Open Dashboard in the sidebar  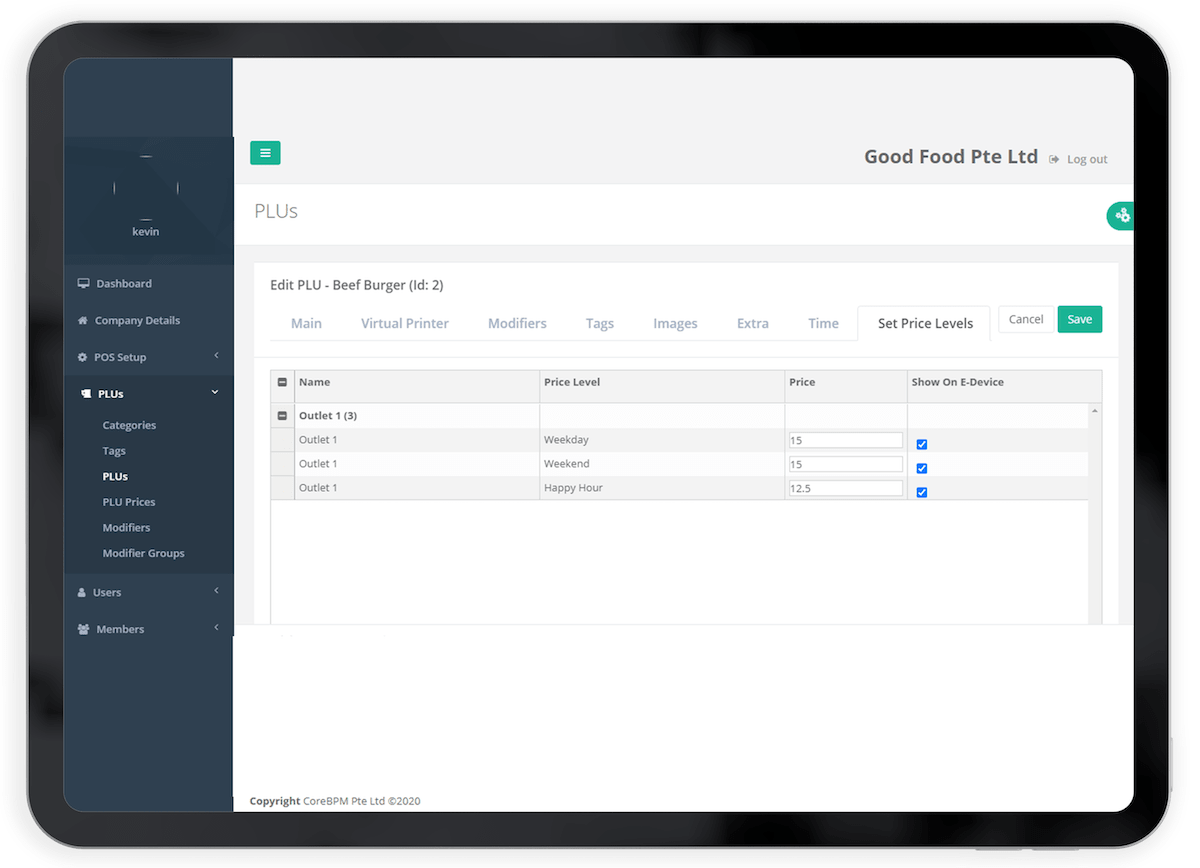(124, 283)
